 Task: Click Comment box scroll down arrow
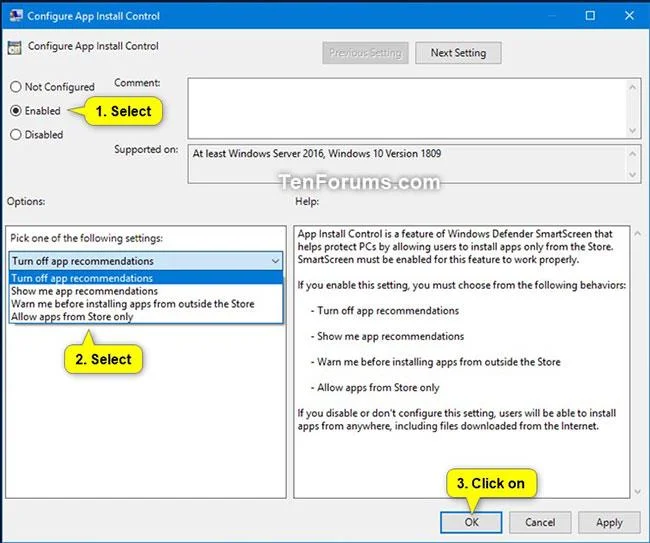pos(633,130)
